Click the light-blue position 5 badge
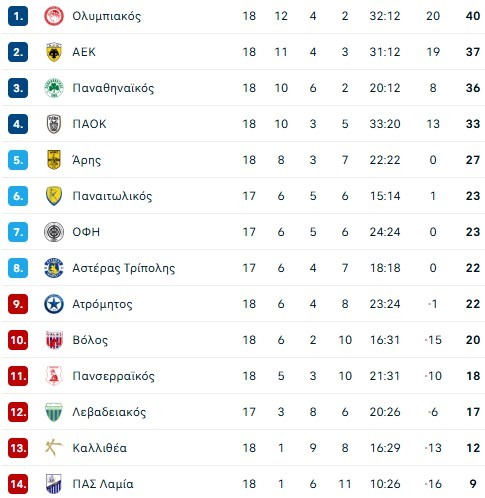The image size is (485, 498). 18,160
